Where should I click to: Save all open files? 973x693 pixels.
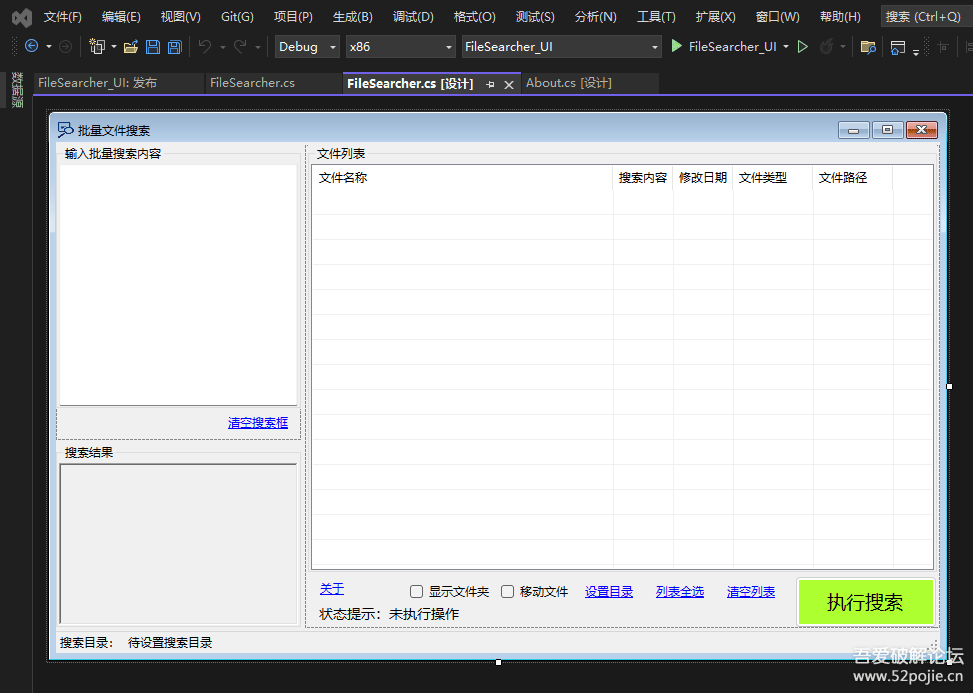(x=173, y=47)
